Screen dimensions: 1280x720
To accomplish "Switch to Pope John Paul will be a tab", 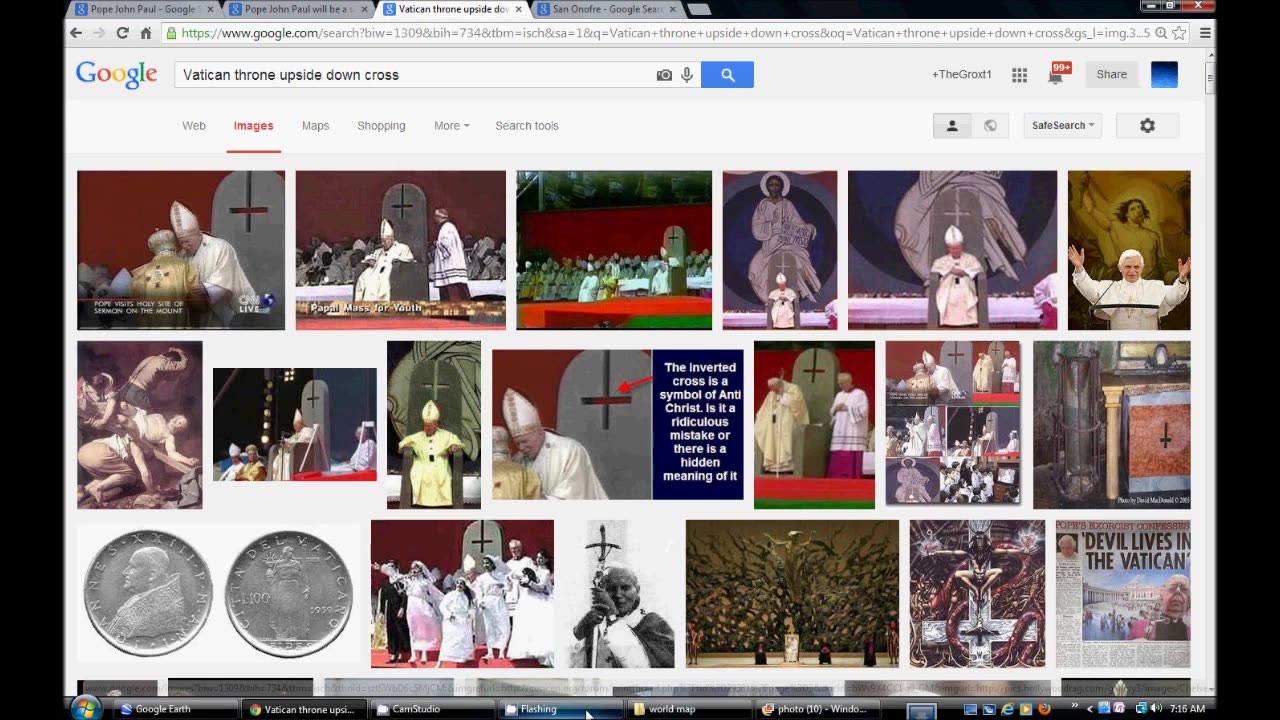I will coord(298,9).
